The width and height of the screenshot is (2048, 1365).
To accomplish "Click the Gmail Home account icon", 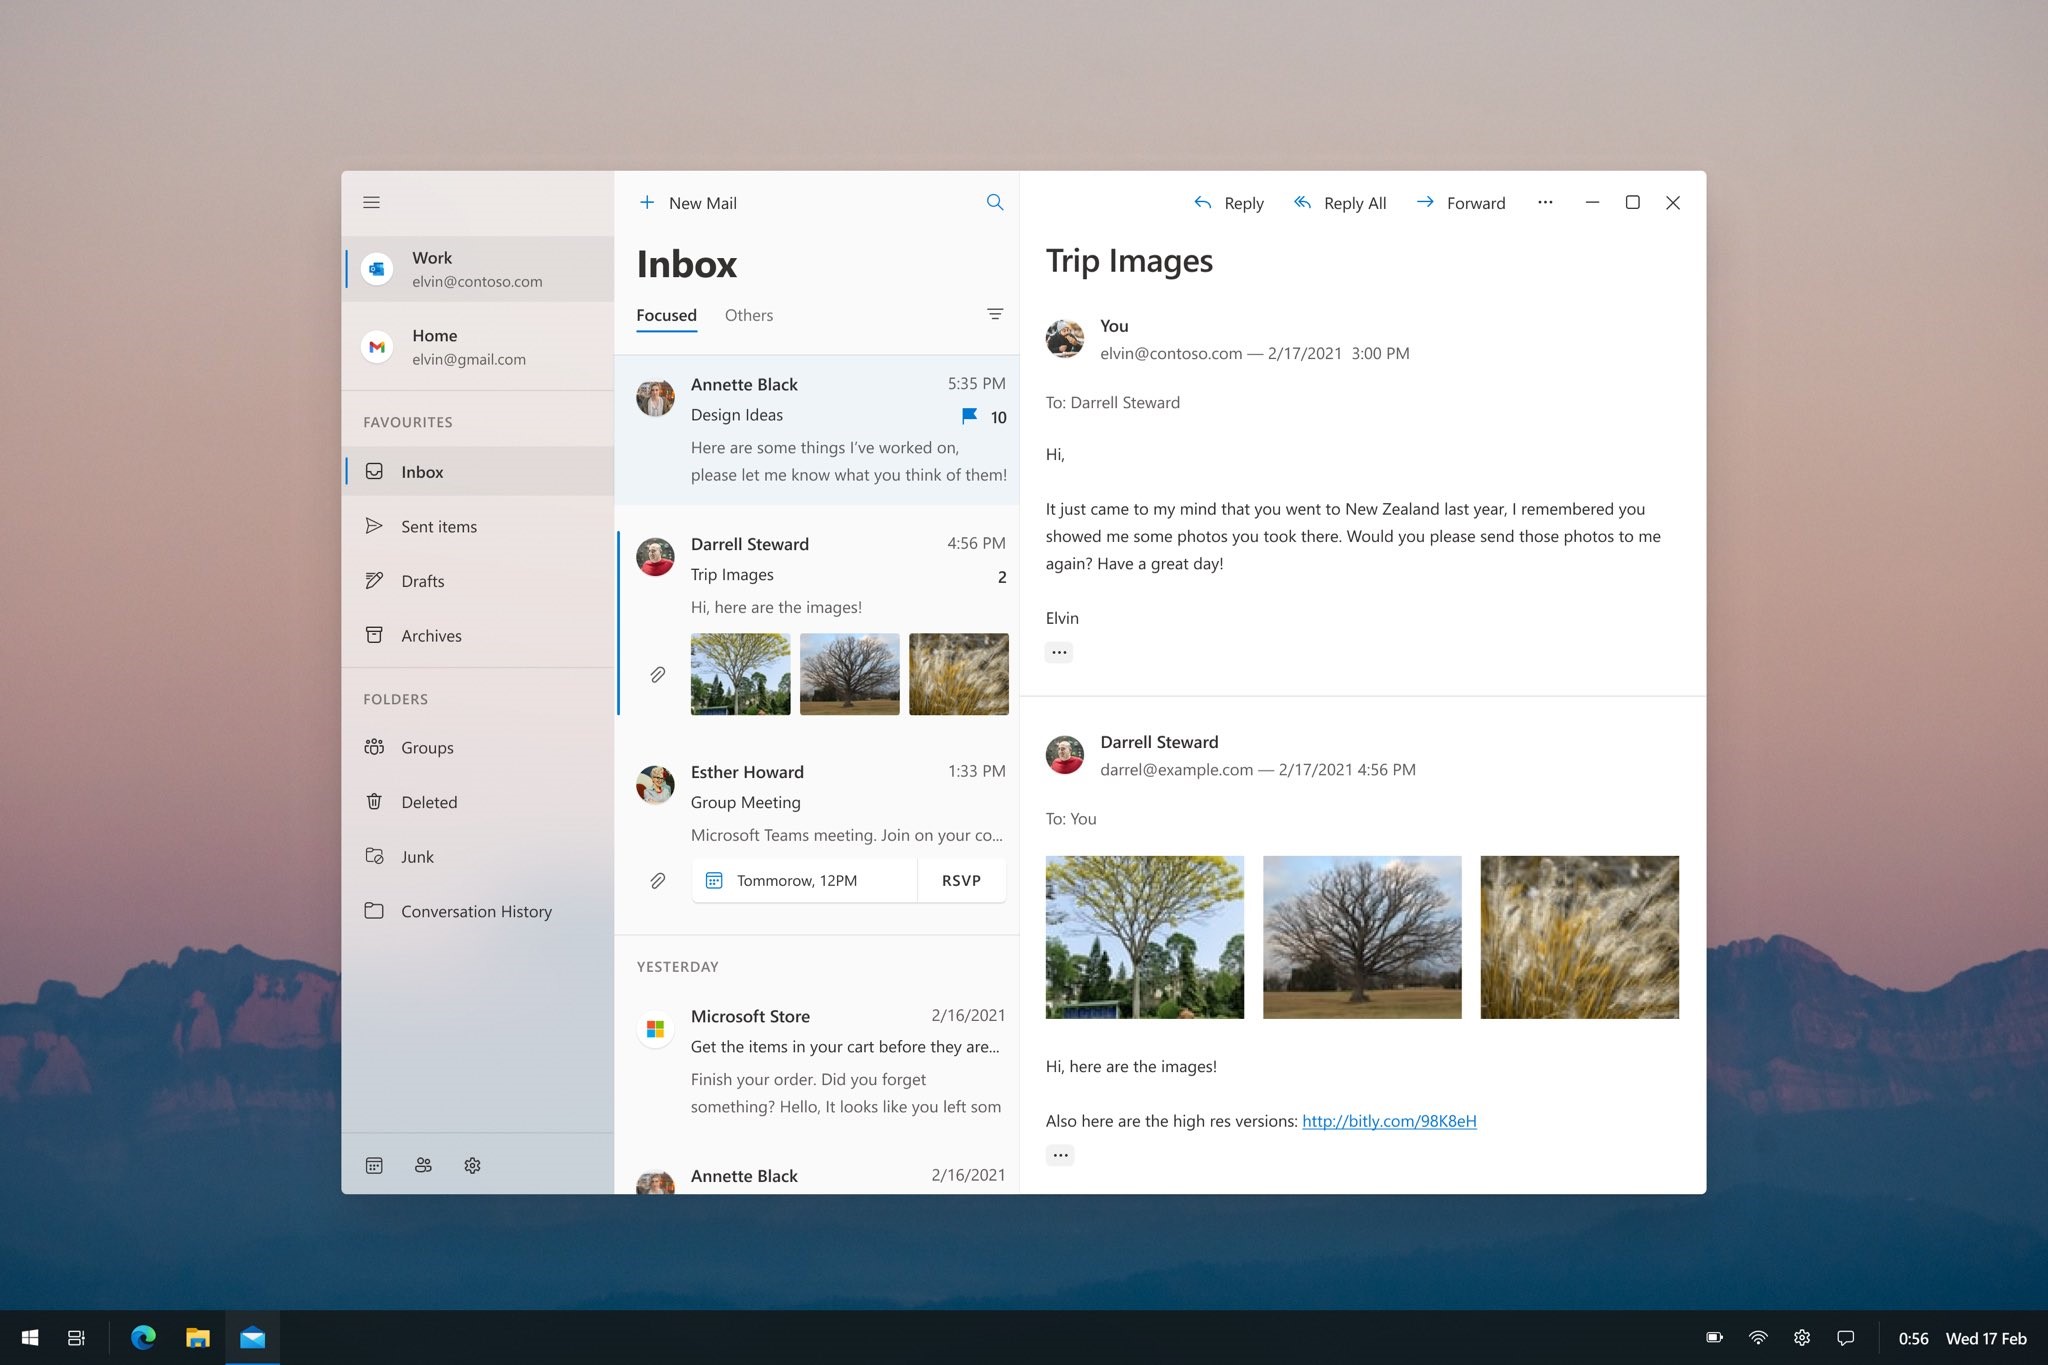I will pyautogui.click(x=377, y=347).
